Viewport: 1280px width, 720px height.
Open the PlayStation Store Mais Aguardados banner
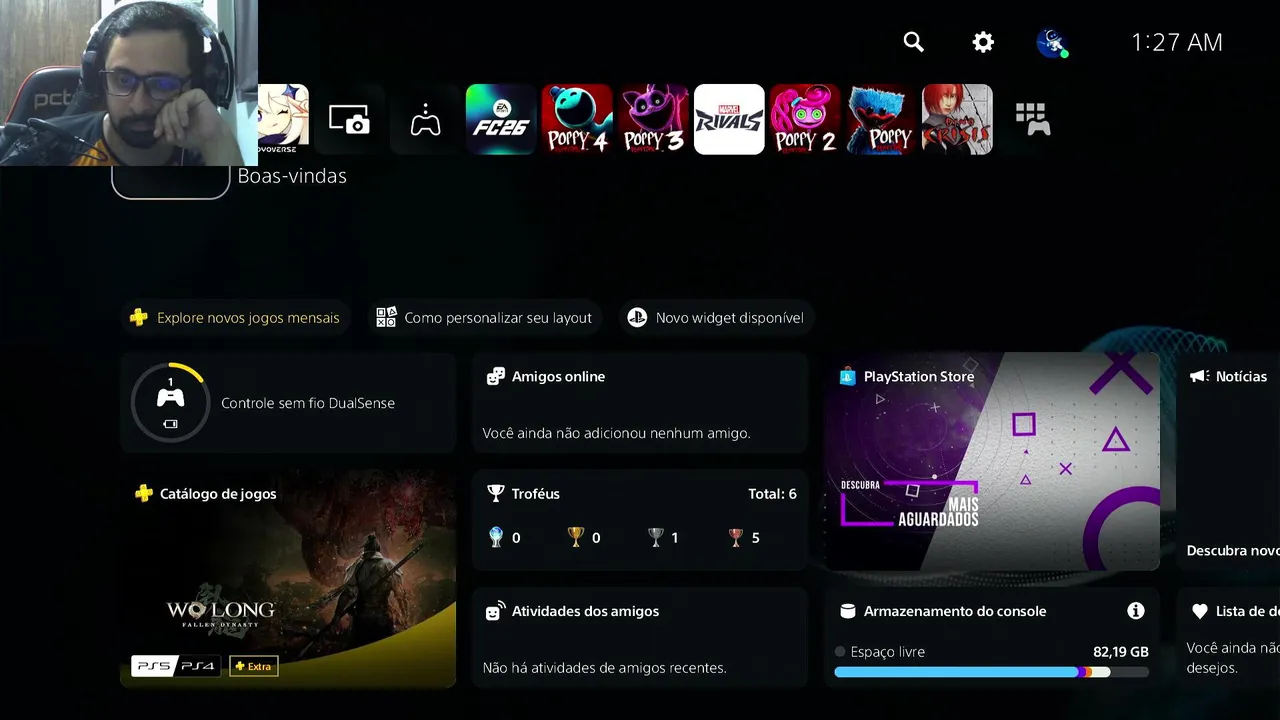(x=992, y=462)
